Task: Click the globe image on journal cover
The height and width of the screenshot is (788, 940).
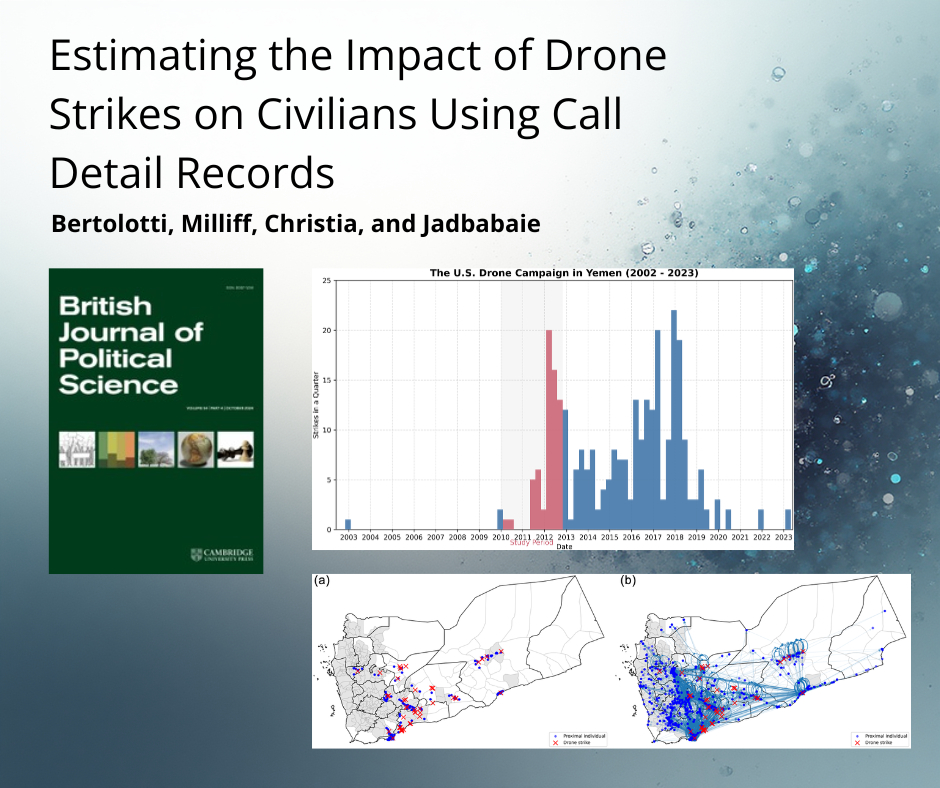Action: point(195,448)
